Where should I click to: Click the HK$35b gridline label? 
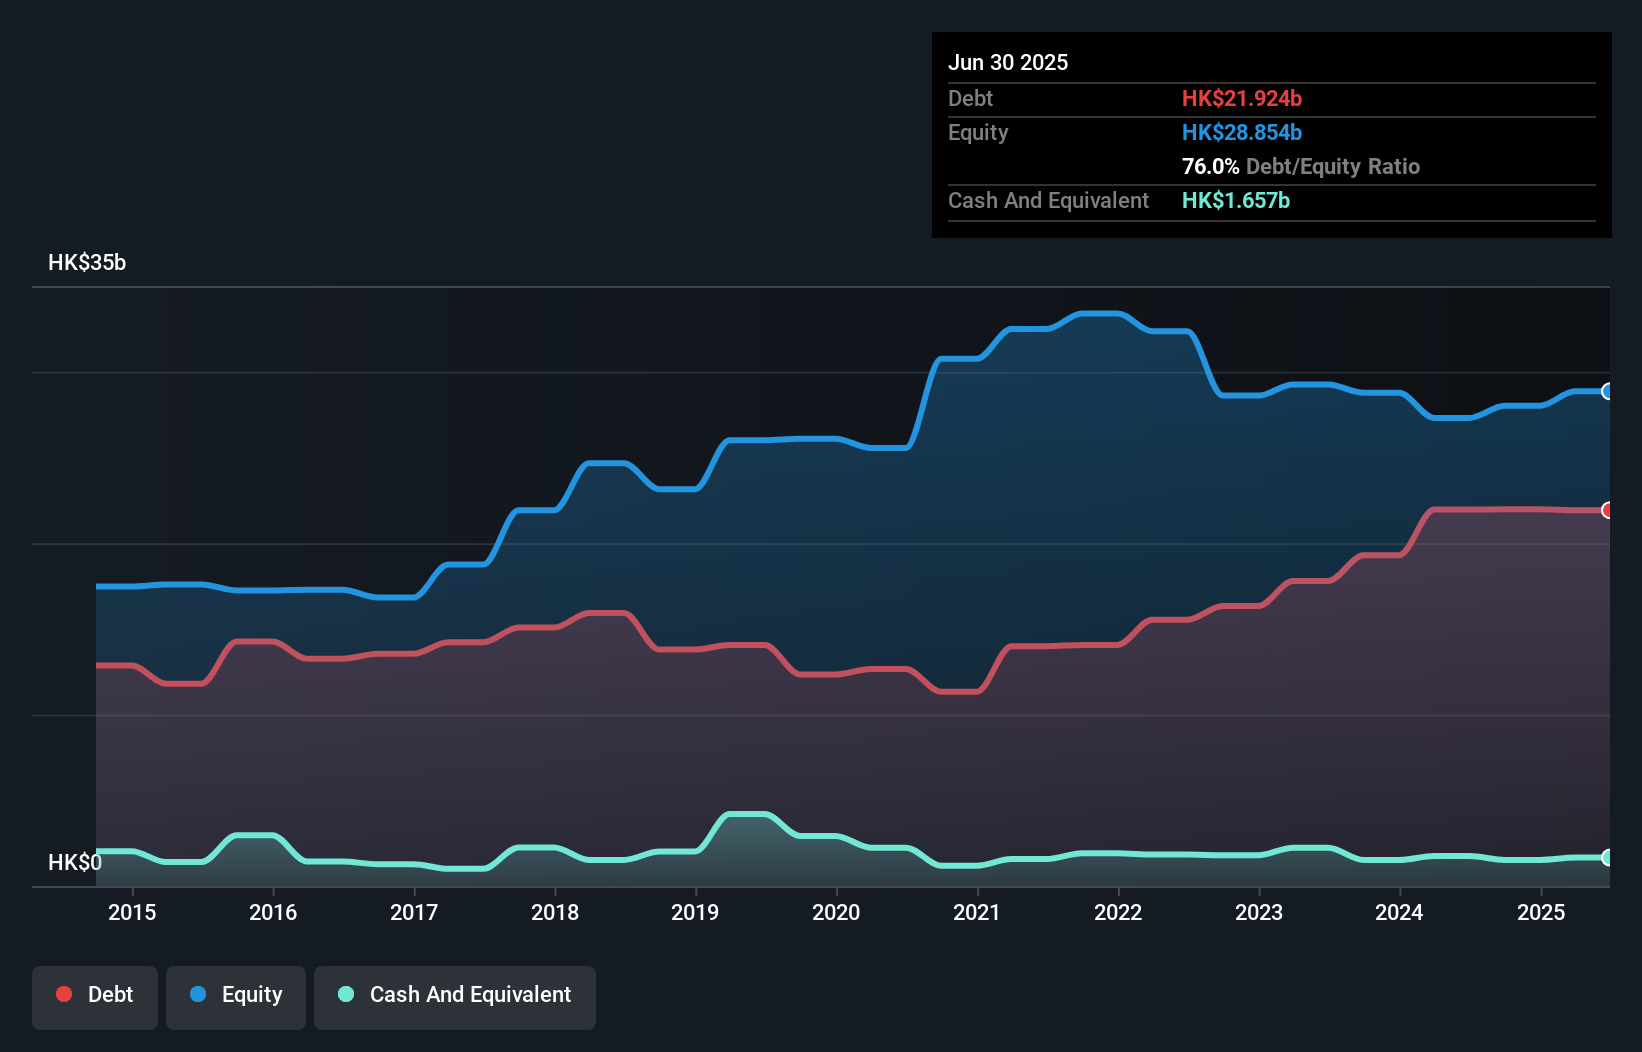86,263
